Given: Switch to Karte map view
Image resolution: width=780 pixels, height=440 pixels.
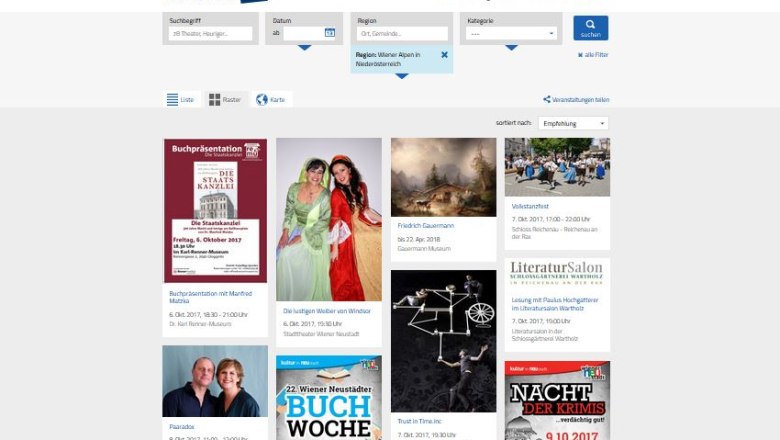Looking at the screenshot, I should click(271, 99).
